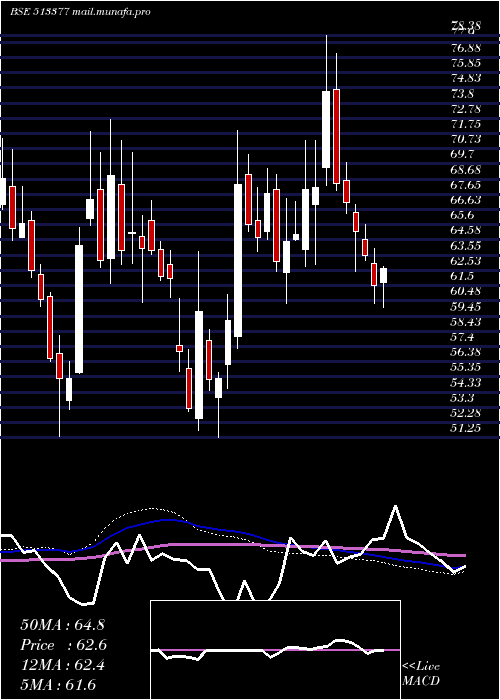Select the 5MA : 61.6 readout
The image size is (500, 700).
58,685
